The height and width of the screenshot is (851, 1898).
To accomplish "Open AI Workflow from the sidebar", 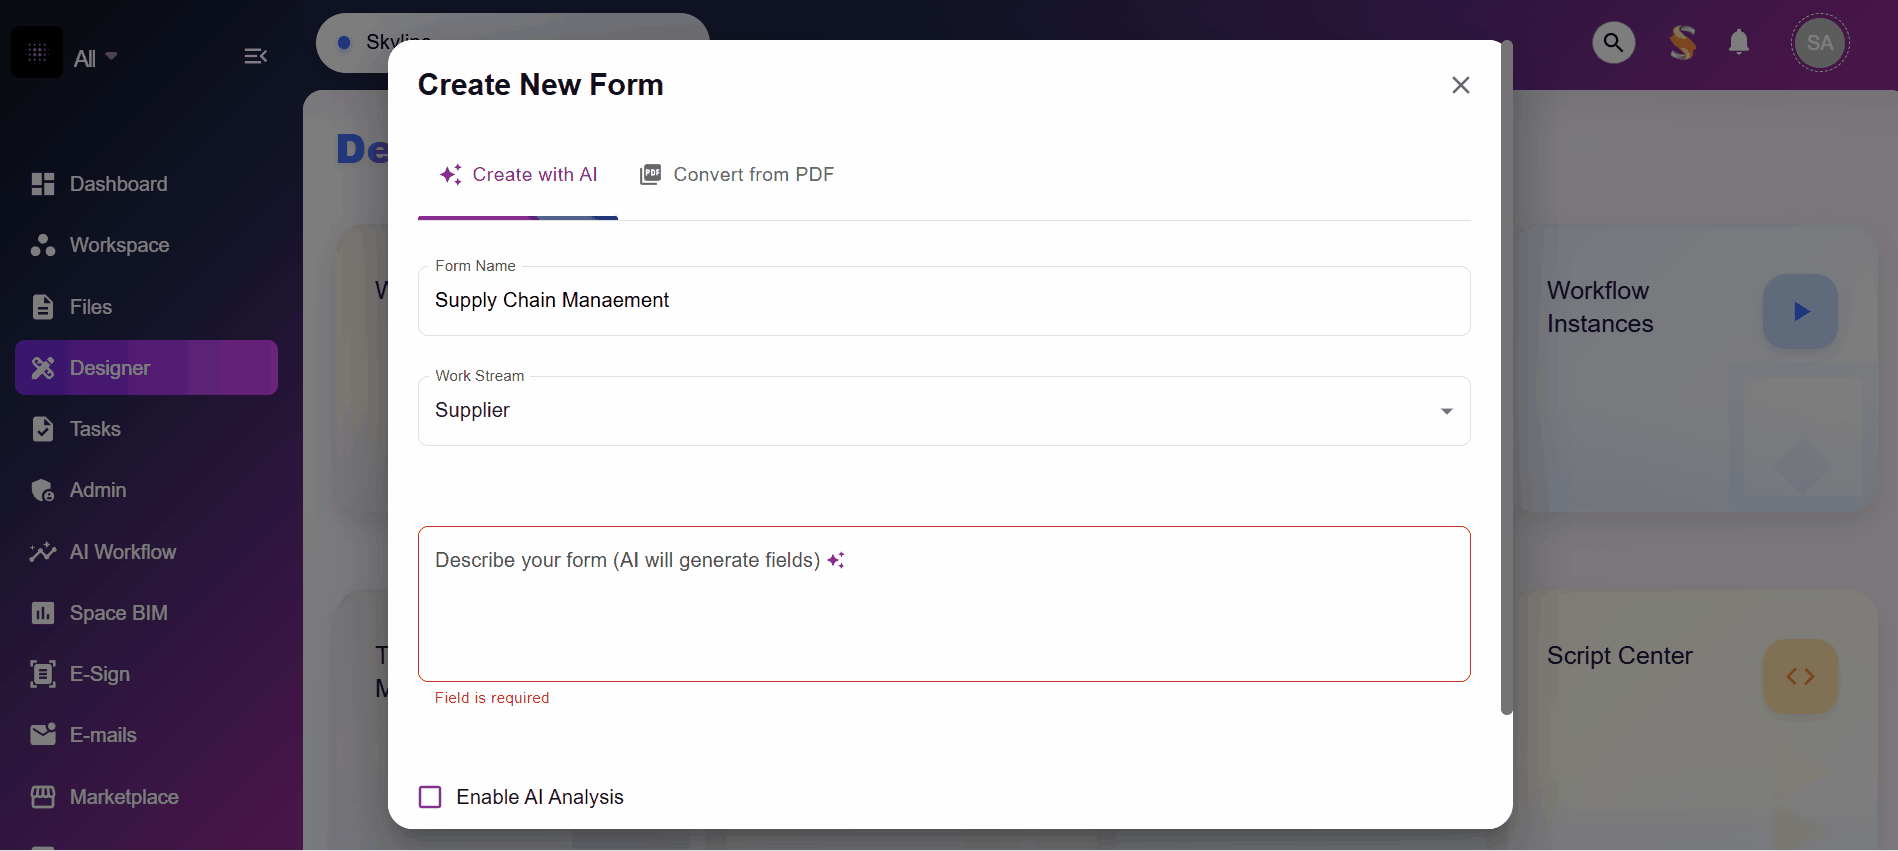I will pyautogui.click(x=146, y=552).
